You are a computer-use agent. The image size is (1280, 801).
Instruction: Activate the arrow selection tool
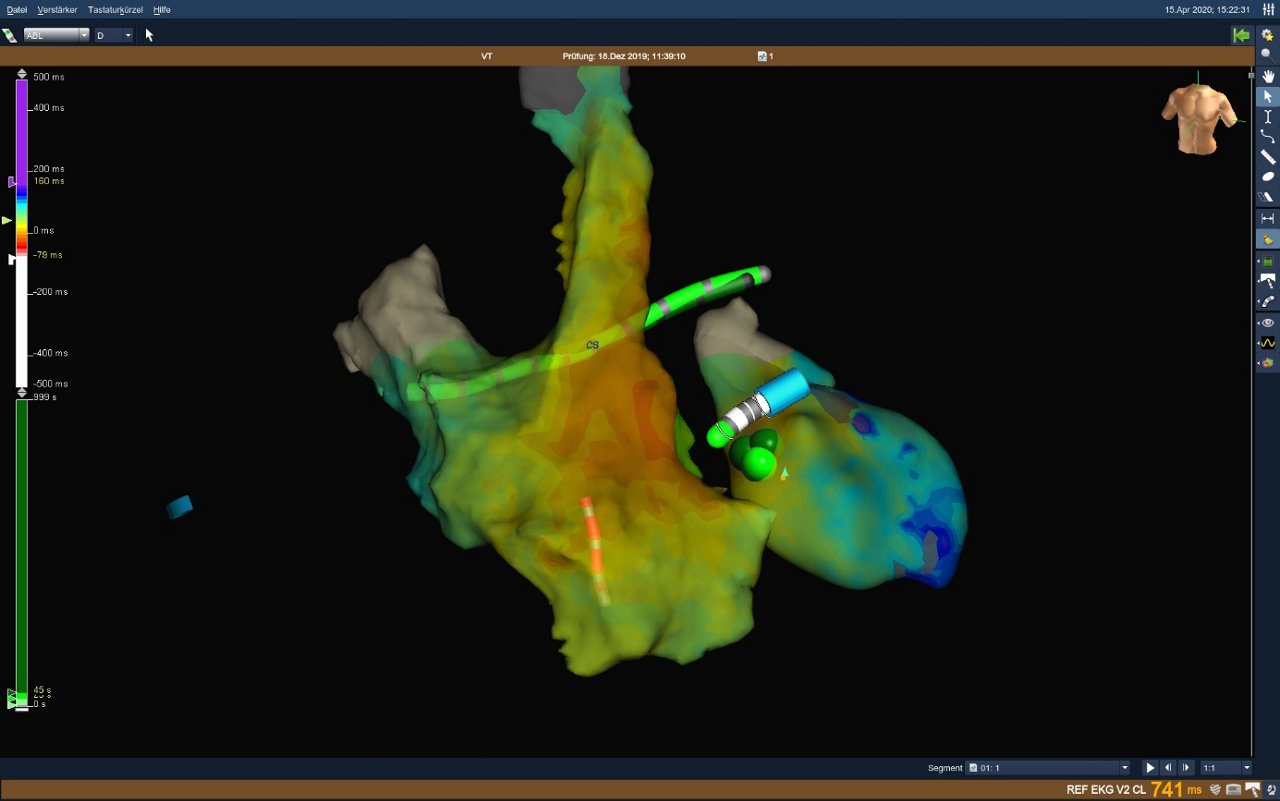coord(1266,96)
